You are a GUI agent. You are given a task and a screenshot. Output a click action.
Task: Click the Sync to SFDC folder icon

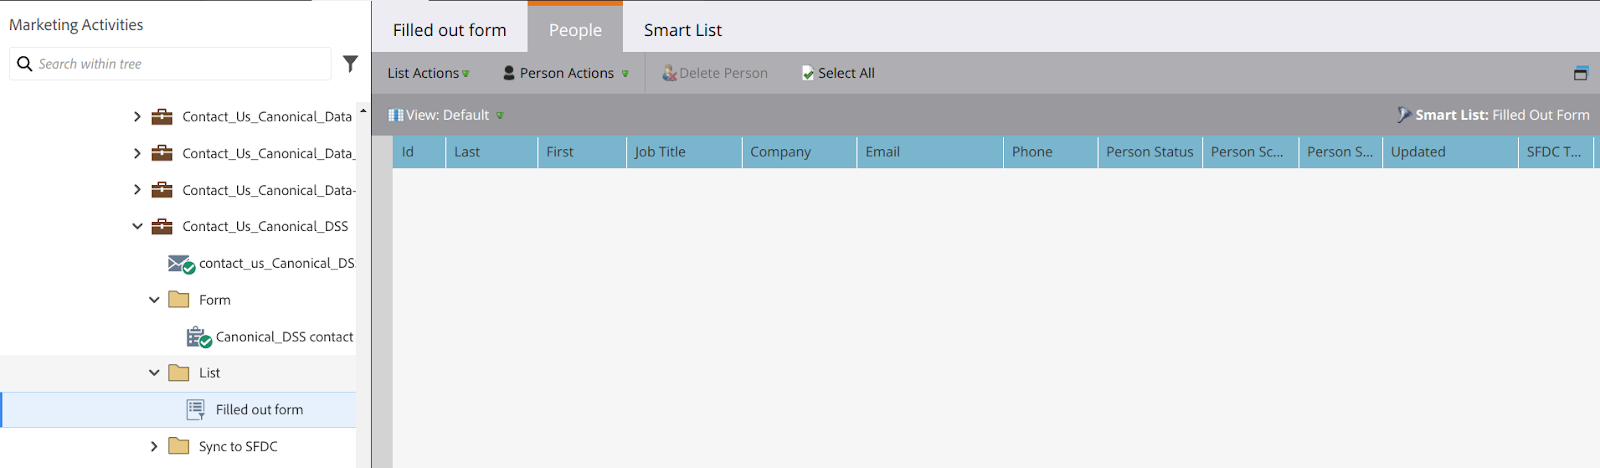click(x=179, y=446)
